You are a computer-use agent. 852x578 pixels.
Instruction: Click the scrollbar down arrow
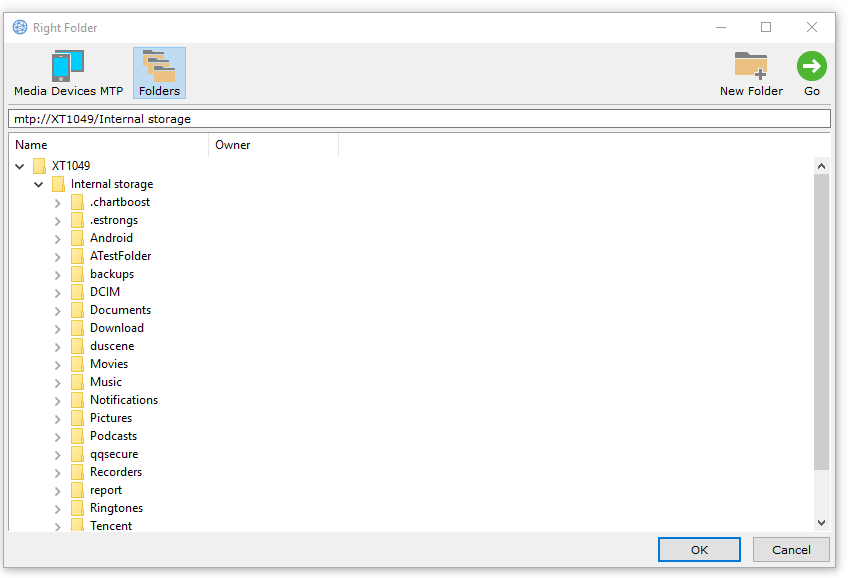point(821,522)
